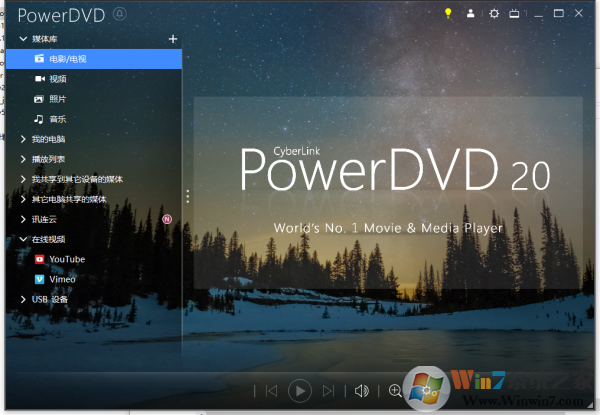Expand USB 设备 chevron
Screen dimensions: 600x415
(23, 299)
